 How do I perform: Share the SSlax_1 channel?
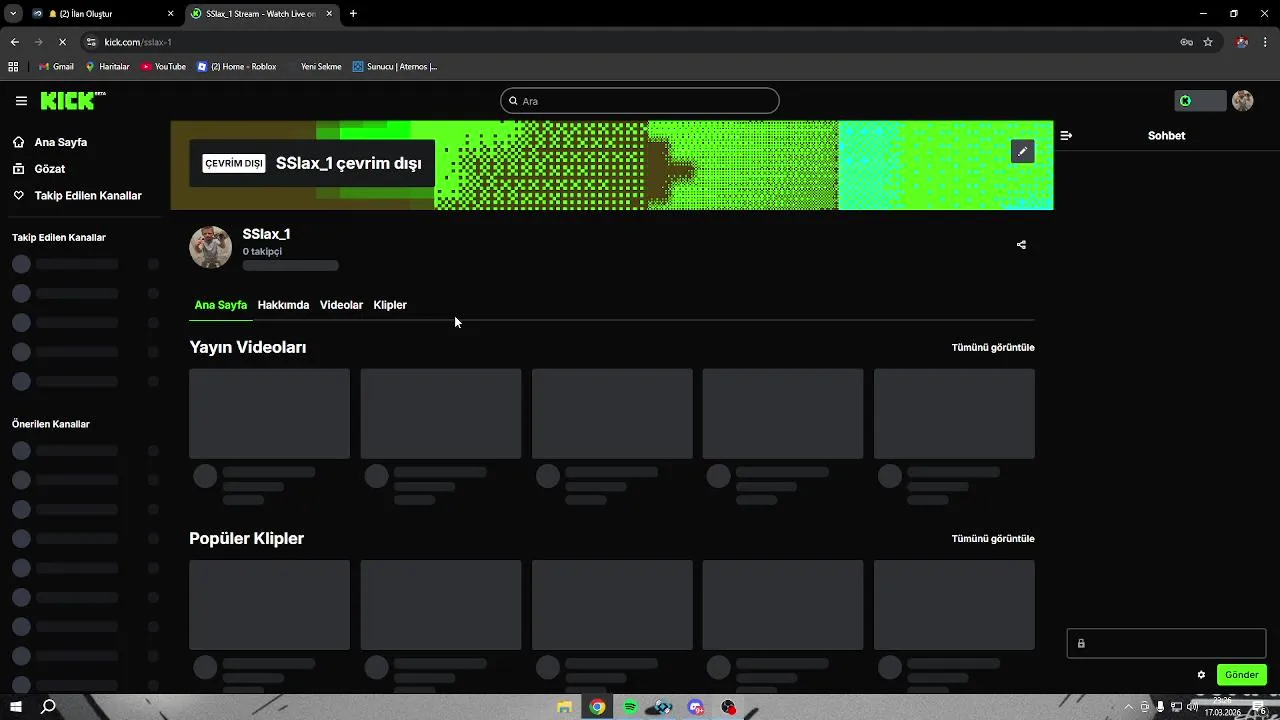click(x=1021, y=245)
